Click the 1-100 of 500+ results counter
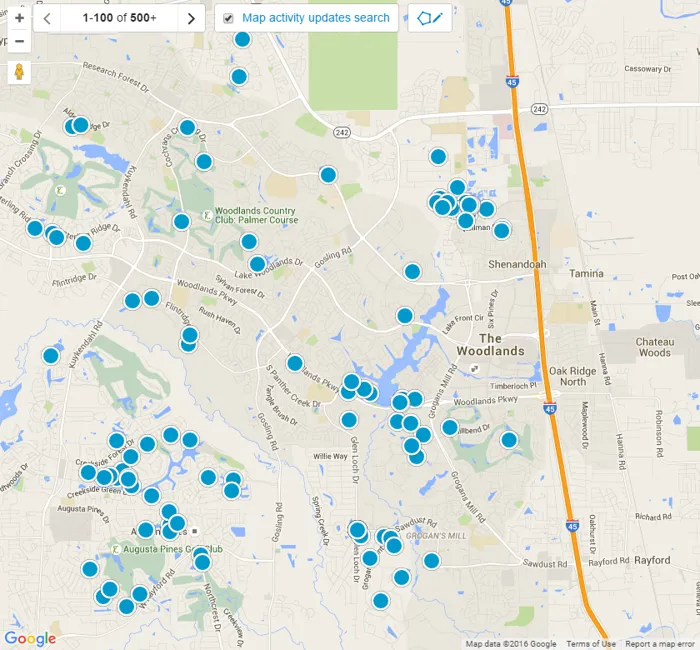Screen dimensions: 700x650 tap(119, 18)
